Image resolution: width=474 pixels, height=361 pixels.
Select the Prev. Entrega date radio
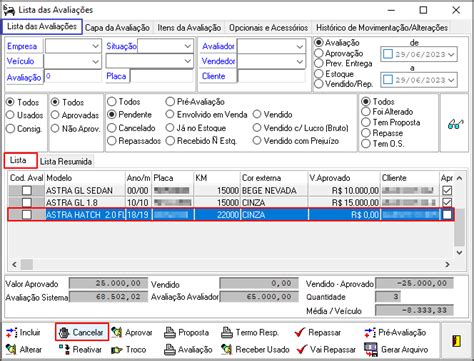click(x=319, y=63)
